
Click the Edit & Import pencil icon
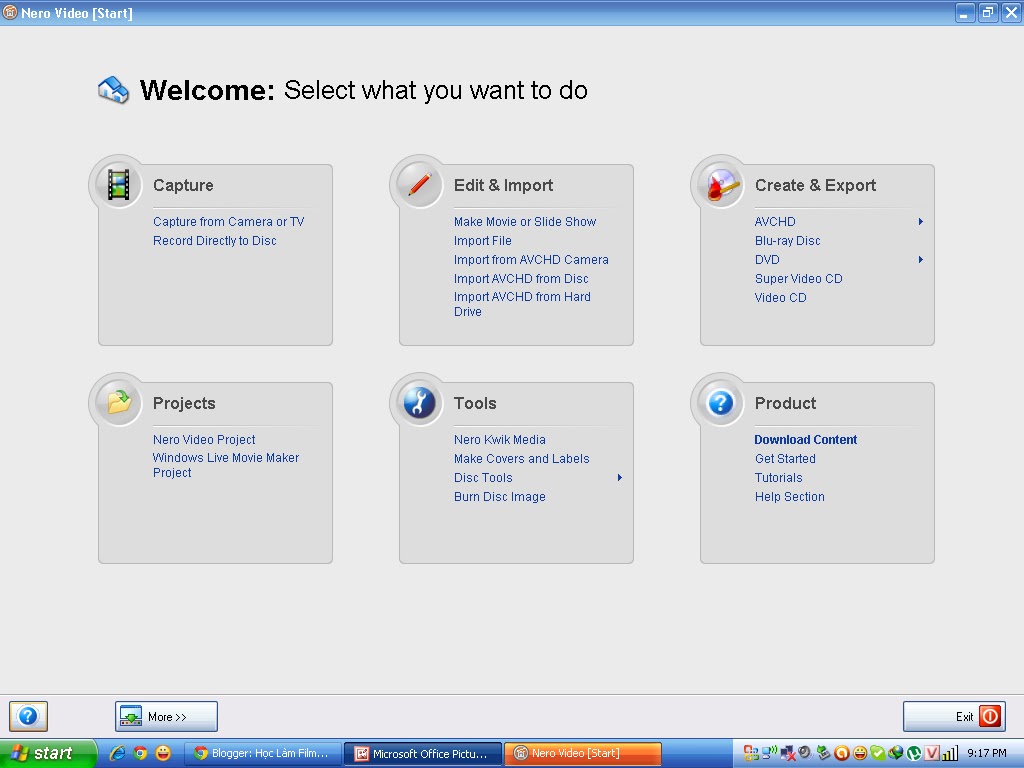[x=420, y=185]
